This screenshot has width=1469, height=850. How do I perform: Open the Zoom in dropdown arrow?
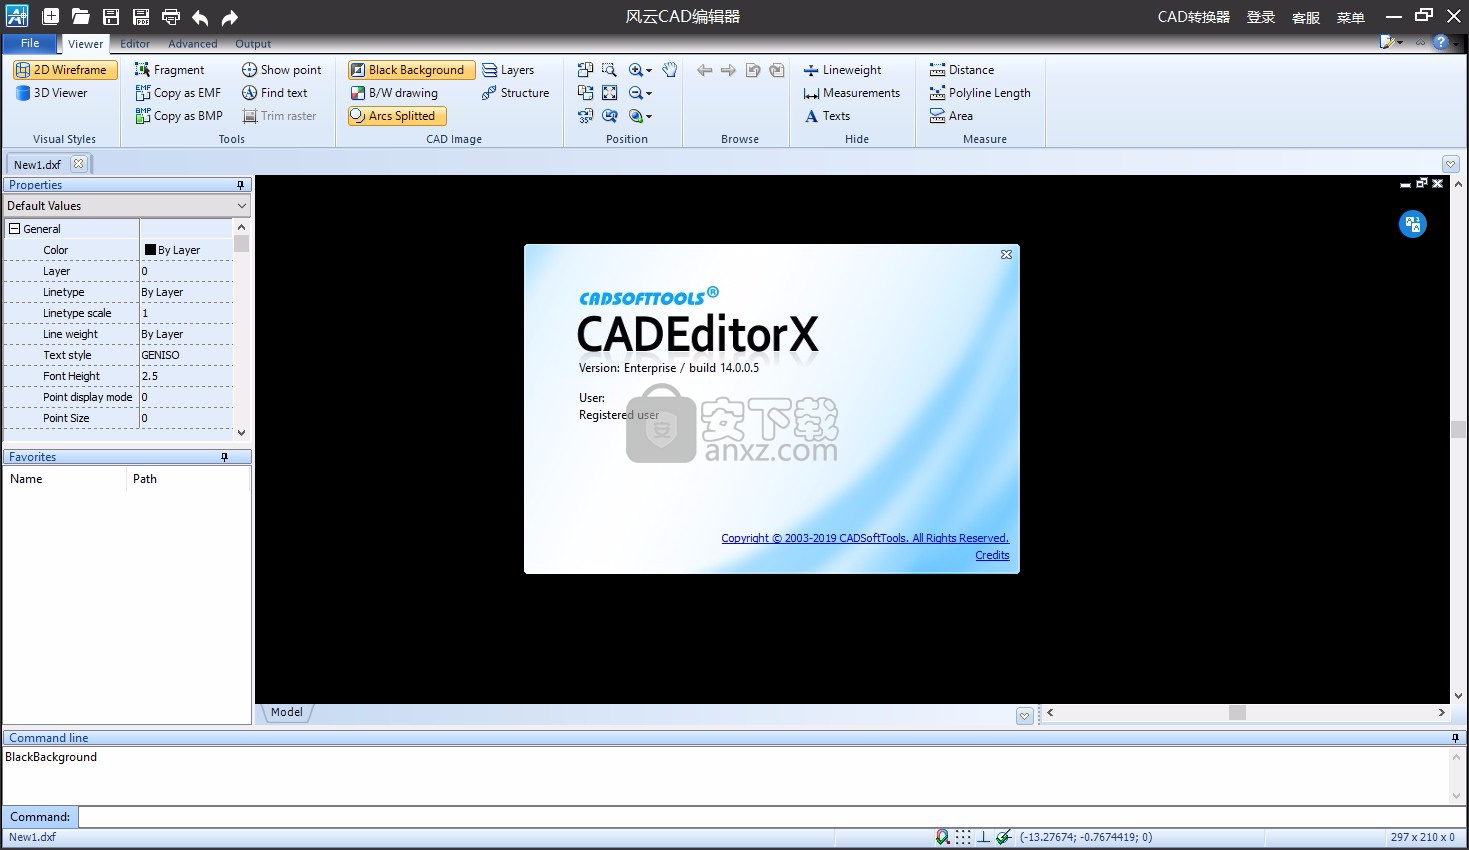(649, 70)
